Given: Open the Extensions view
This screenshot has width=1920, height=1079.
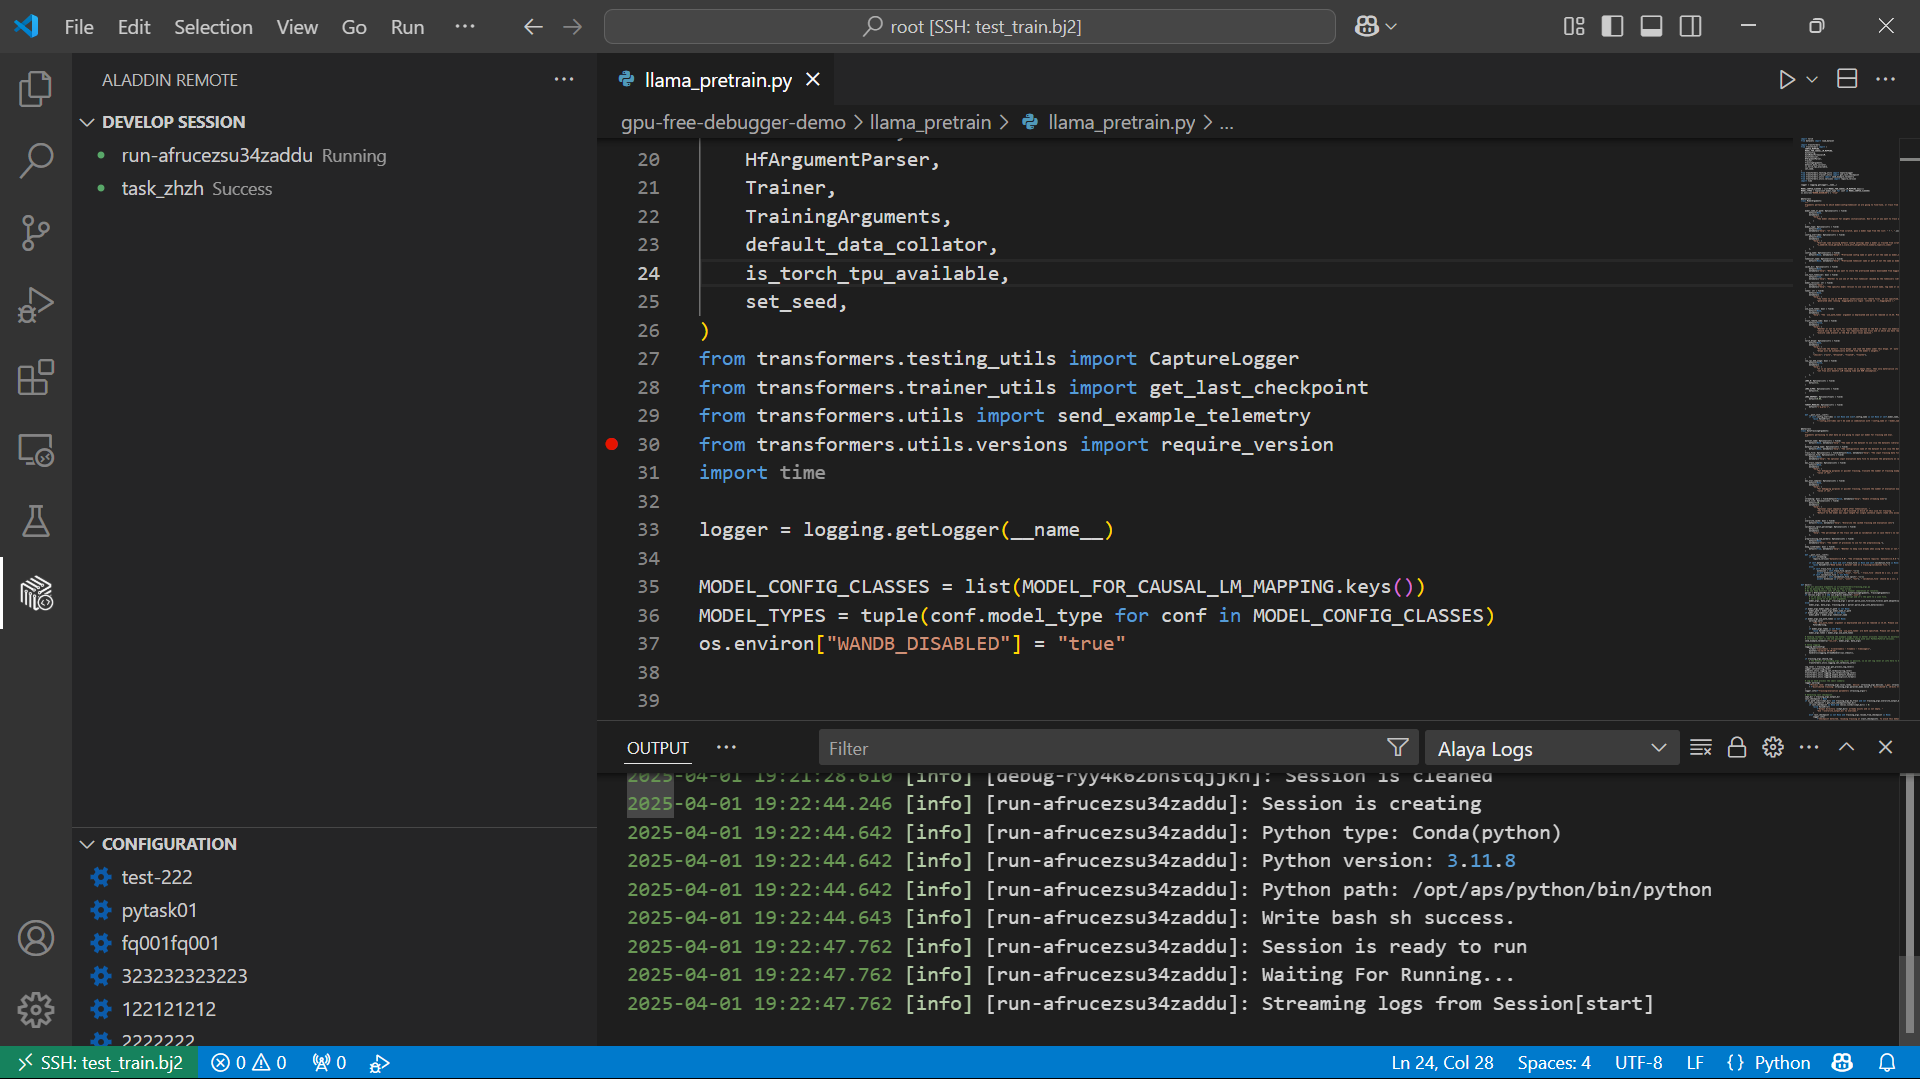Looking at the screenshot, I should point(36,378).
